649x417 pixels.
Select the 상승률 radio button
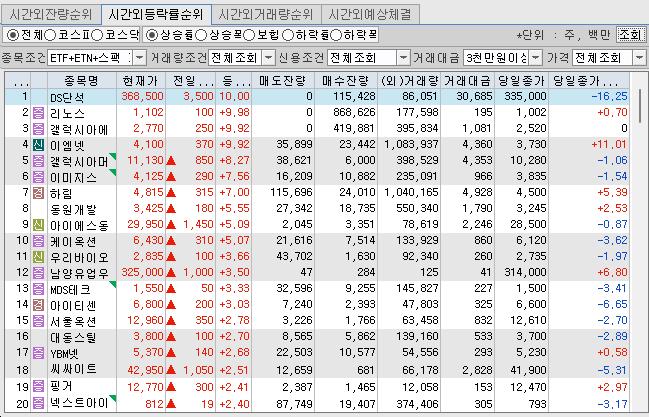[152, 35]
